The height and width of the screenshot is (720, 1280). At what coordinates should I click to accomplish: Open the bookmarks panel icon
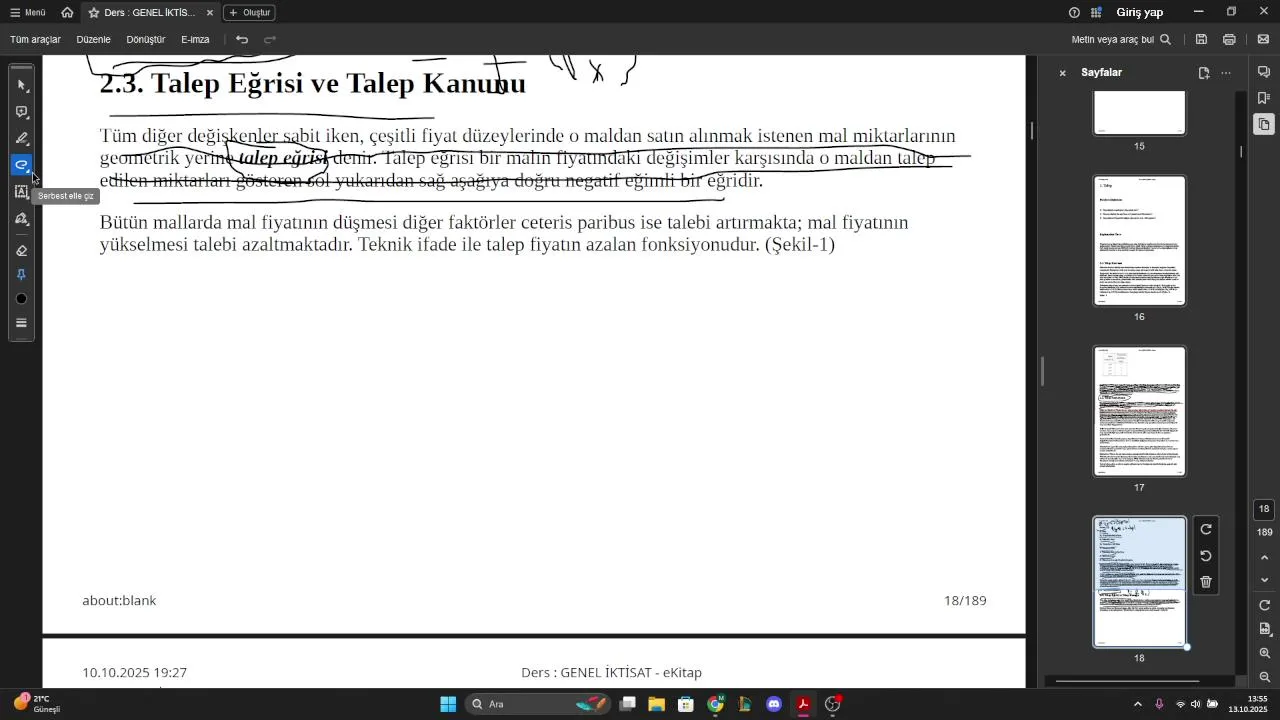[1264, 98]
